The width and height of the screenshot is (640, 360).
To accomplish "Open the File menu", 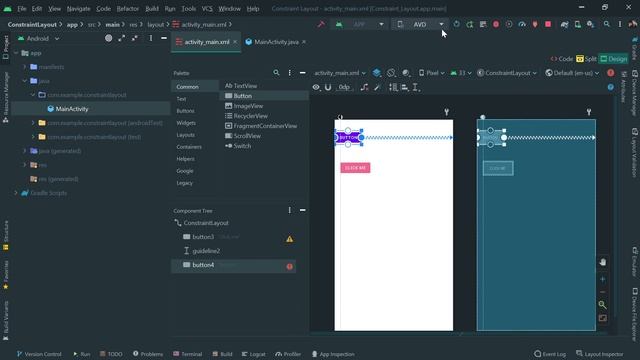I will (22, 9).
